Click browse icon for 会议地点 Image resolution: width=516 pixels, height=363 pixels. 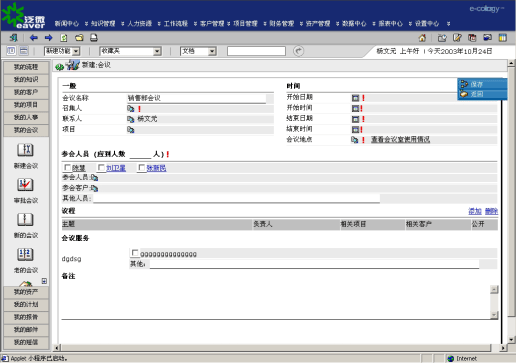(x=355, y=140)
